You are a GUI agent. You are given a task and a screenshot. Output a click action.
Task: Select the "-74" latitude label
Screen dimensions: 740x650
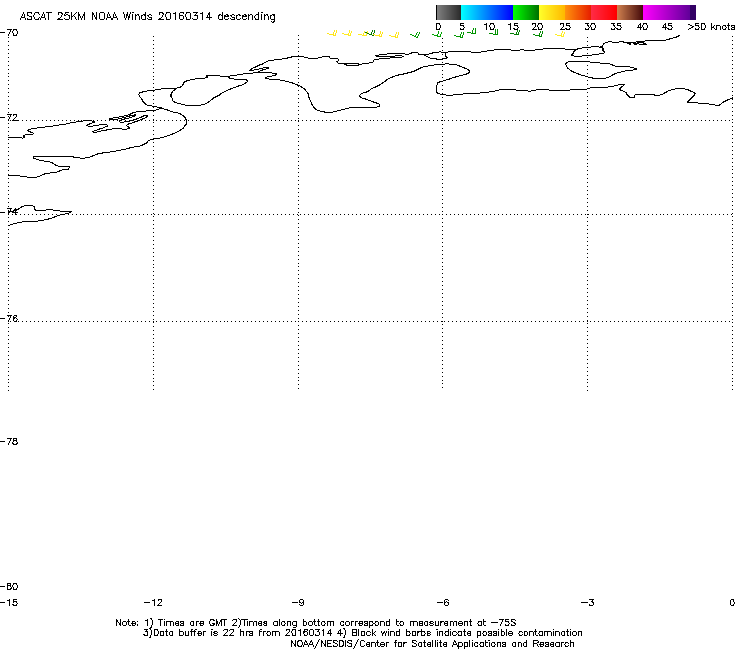[x=9, y=211]
